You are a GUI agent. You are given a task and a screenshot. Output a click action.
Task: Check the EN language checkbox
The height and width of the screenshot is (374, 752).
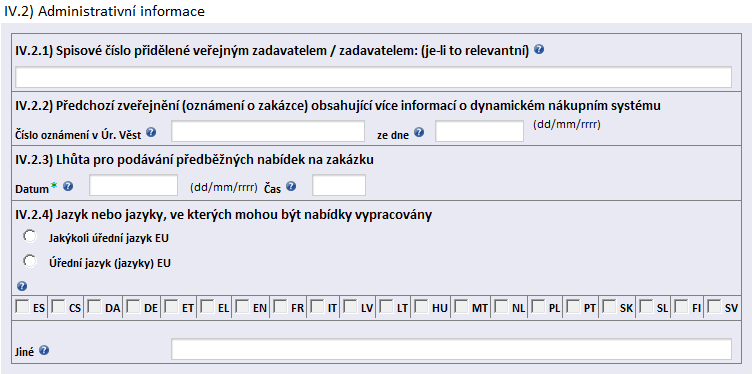242,306
